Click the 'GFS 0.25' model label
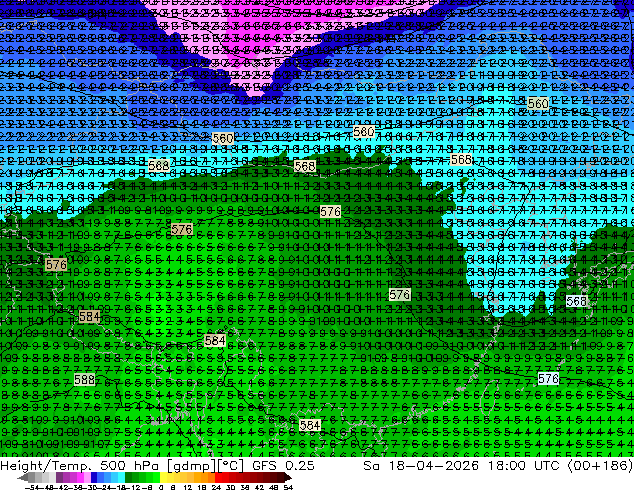 click(x=283, y=466)
